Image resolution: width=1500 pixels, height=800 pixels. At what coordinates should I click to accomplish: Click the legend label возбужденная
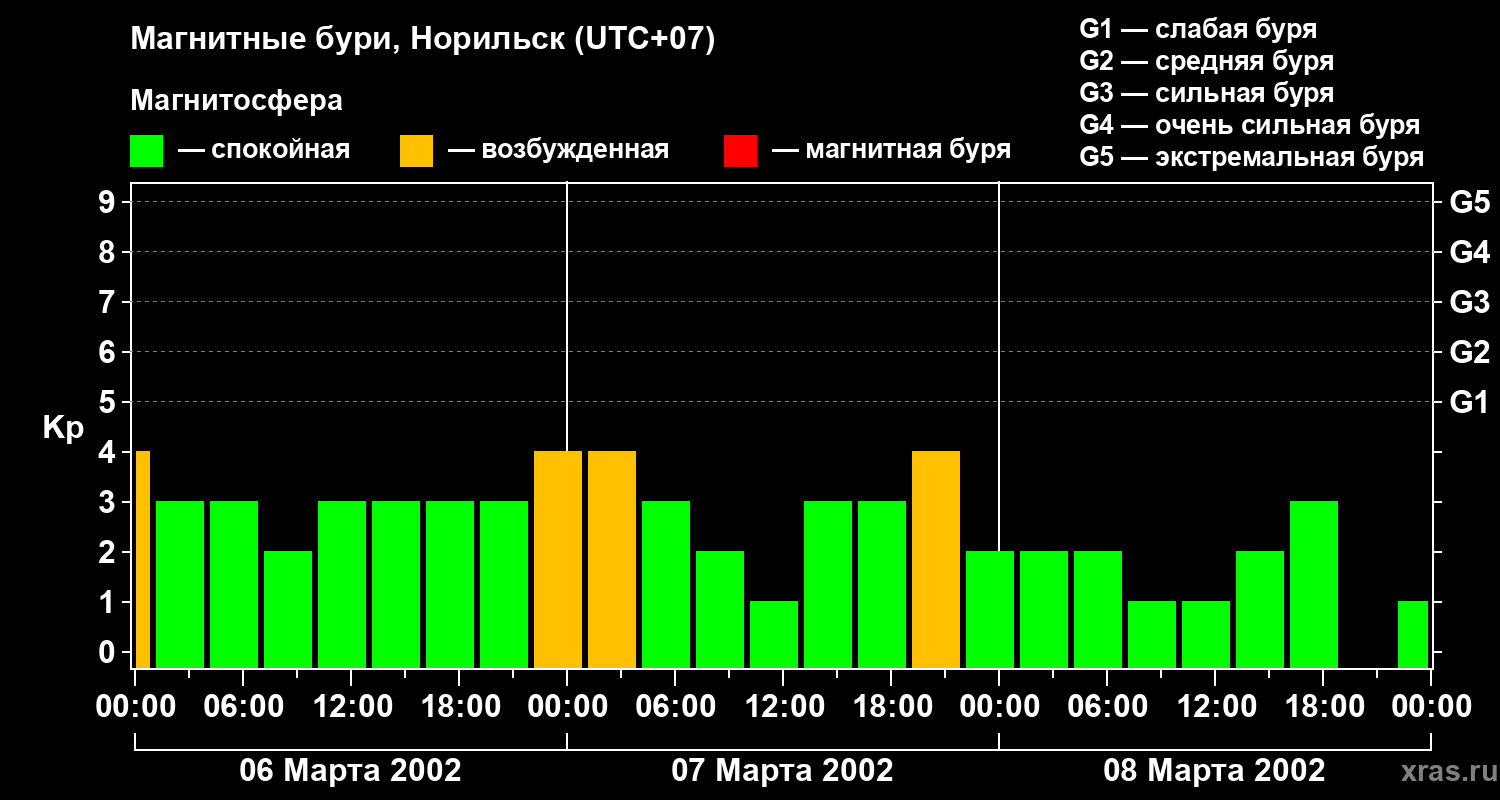point(575,151)
